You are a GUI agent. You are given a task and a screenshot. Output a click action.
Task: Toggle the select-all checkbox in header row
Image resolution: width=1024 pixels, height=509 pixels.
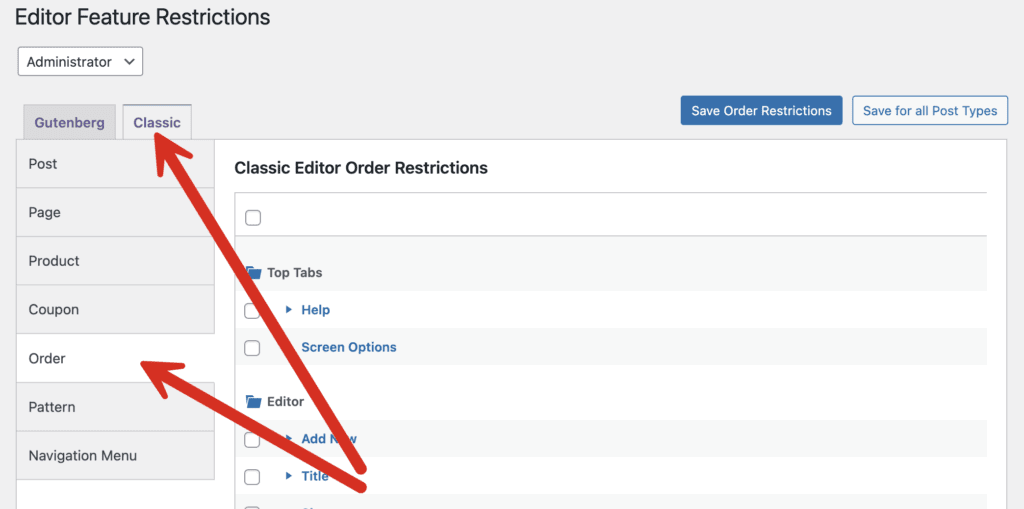(x=253, y=218)
